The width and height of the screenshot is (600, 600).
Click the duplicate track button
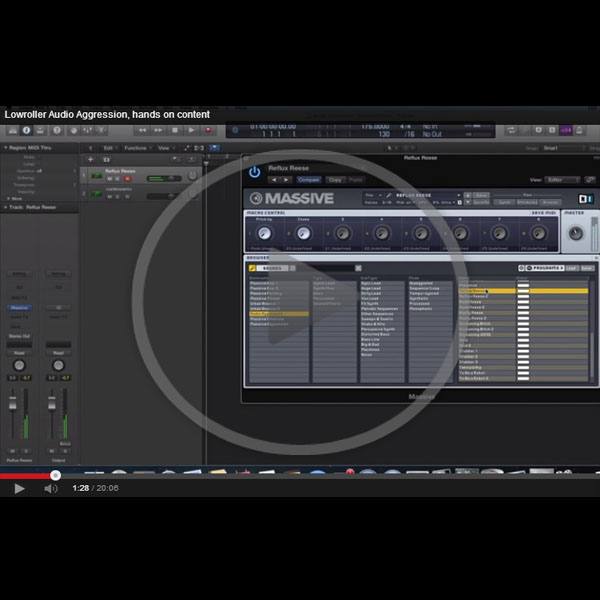click(x=106, y=160)
